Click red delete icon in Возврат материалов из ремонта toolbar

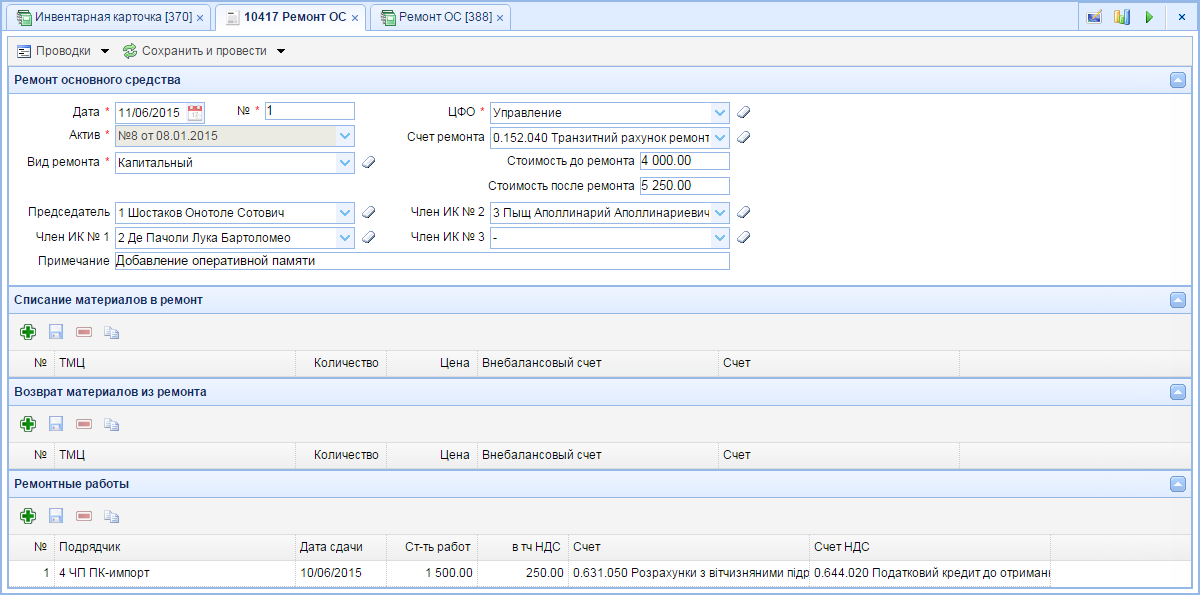coord(84,424)
